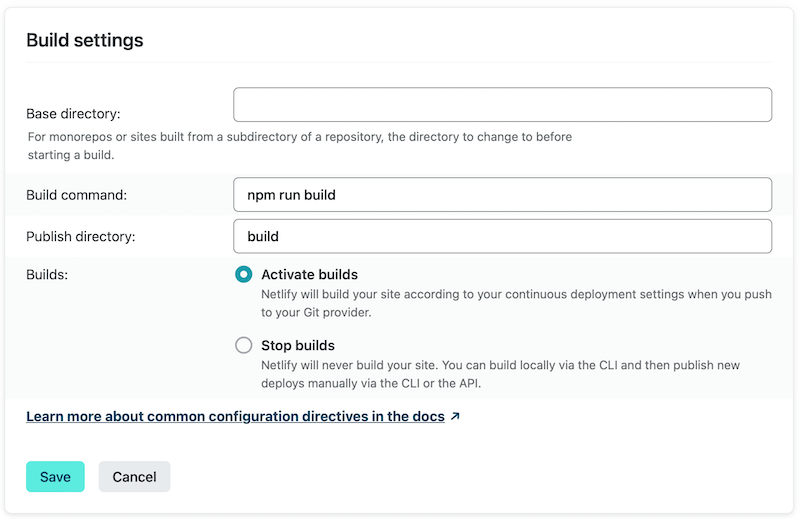Select the Activate builds radio button

tap(244, 274)
